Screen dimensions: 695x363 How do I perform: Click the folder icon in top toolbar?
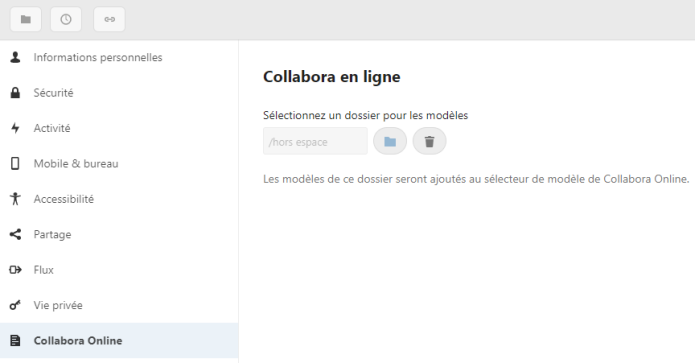(x=26, y=20)
